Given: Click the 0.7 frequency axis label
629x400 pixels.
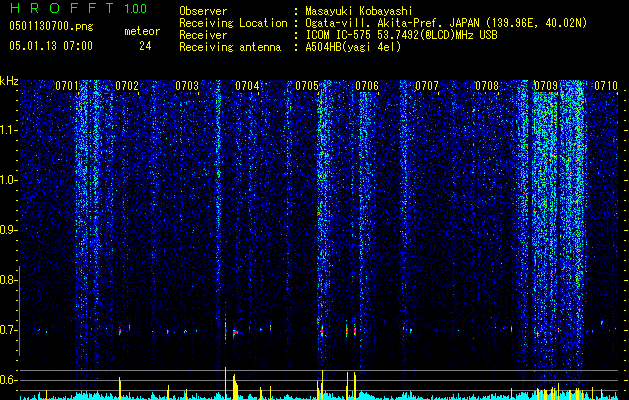Looking at the screenshot, I should click(9, 330).
